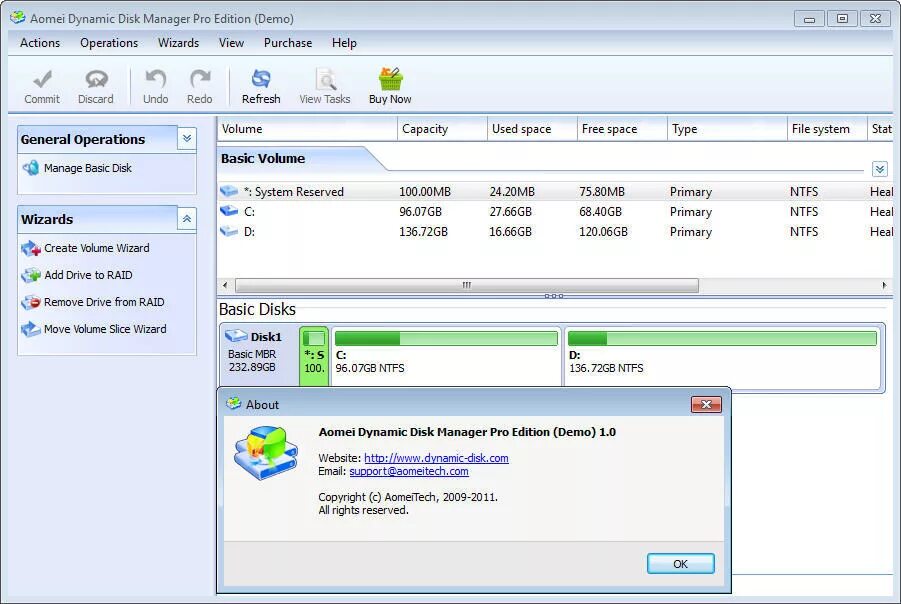
Task: Click the D: partition usage bar
Action: click(722, 338)
